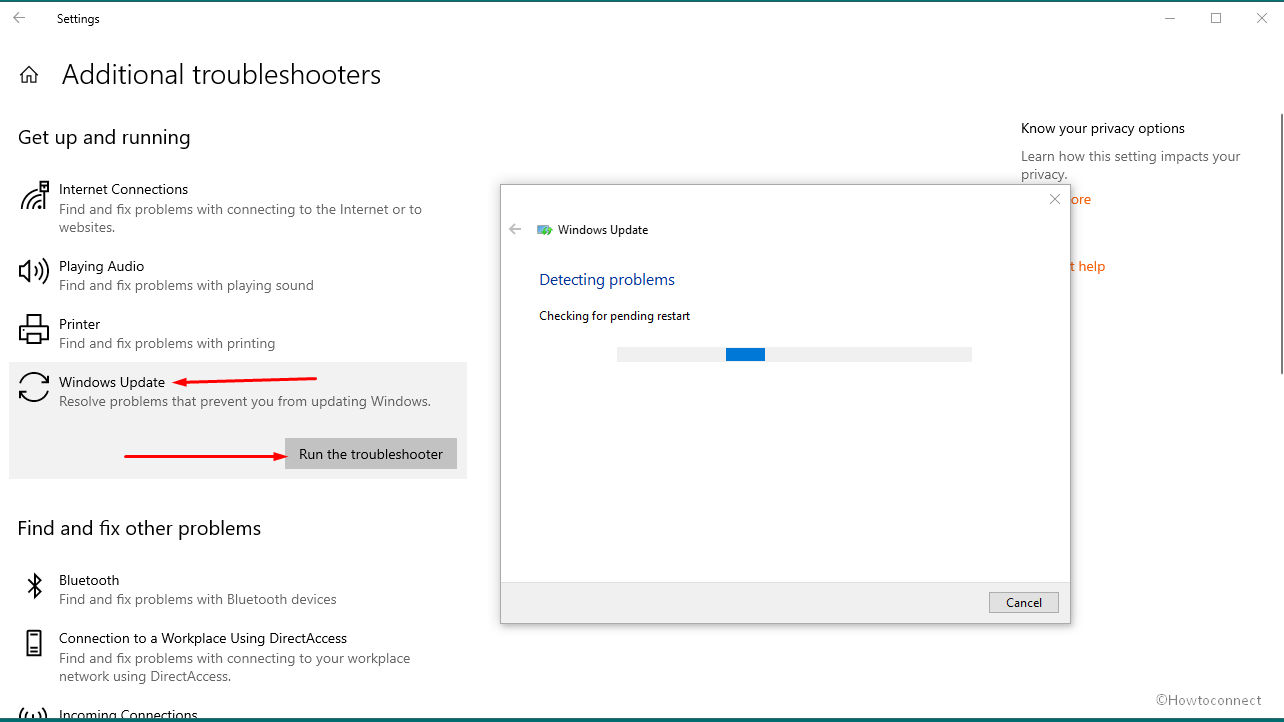
Task: Select the Bluetooth troubleshooter
Action: click(238, 589)
